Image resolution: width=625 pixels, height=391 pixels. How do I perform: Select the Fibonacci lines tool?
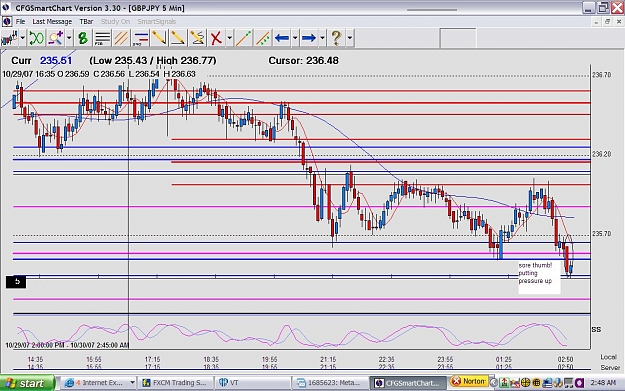click(102, 38)
